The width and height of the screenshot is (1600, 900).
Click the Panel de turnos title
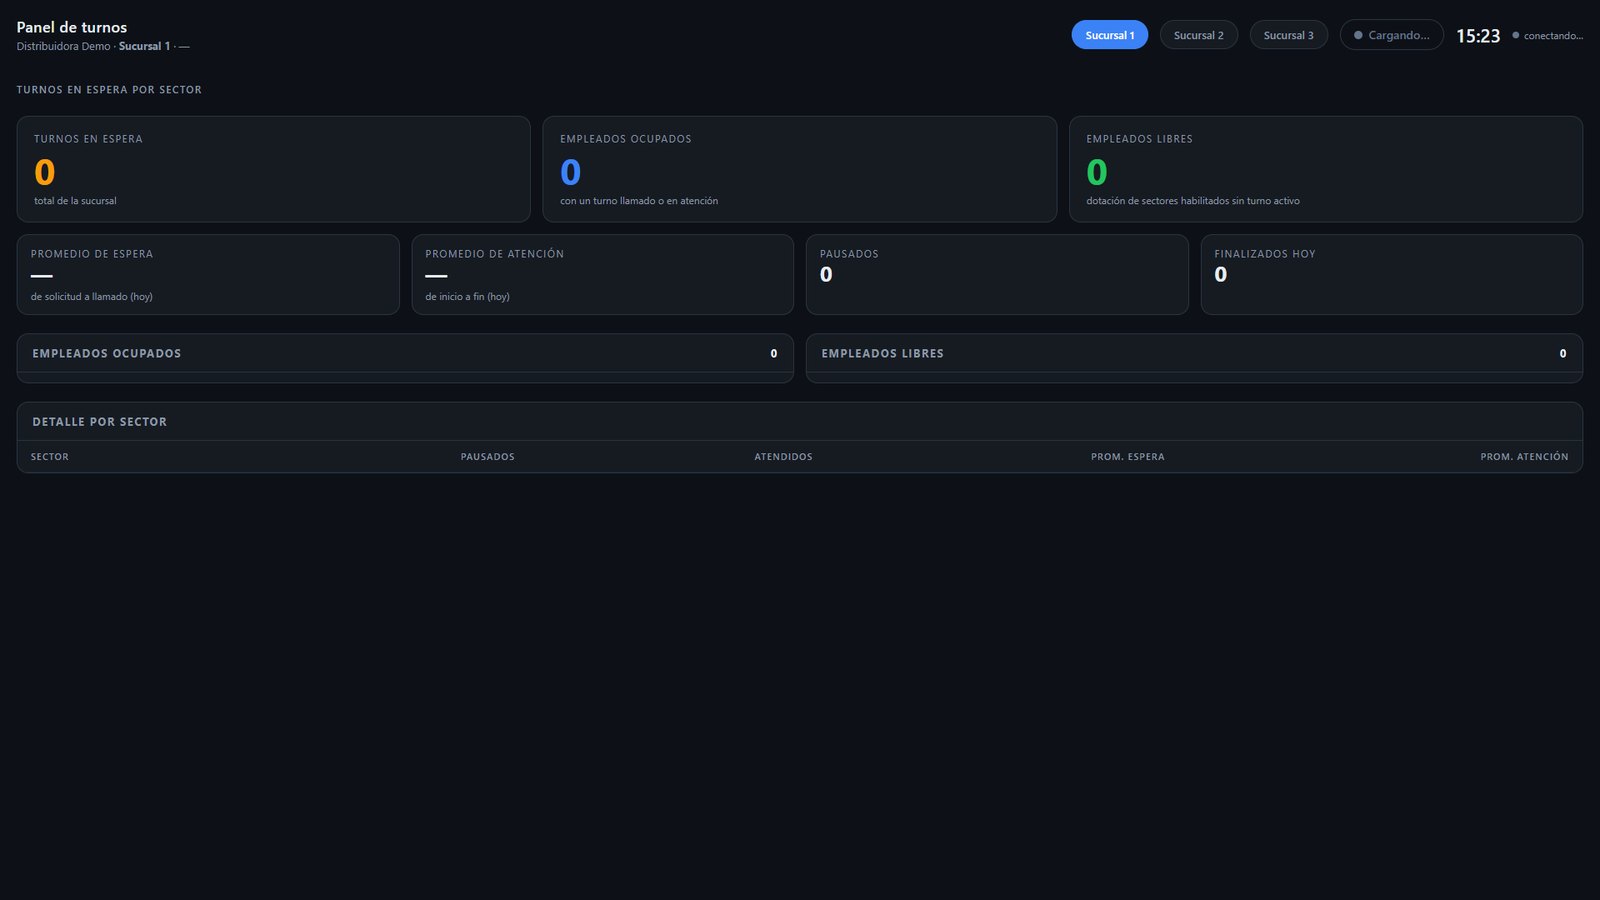click(72, 27)
